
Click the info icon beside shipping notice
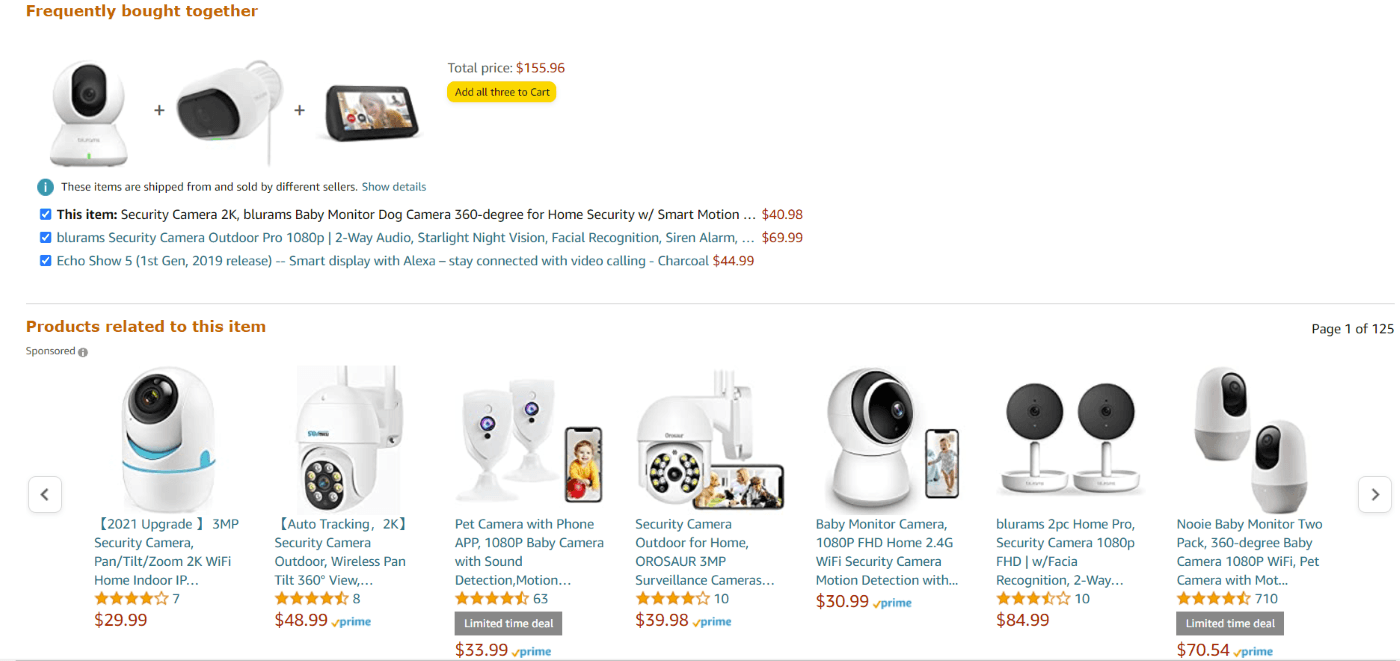(x=45, y=187)
